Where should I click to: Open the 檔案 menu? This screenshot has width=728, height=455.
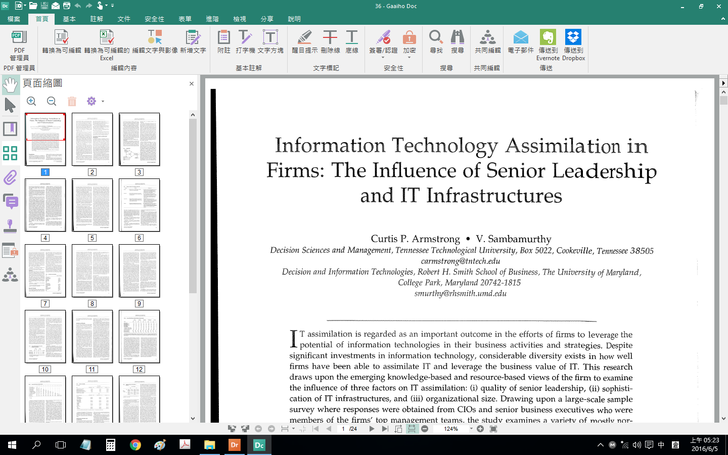click(x=14, y=19)
